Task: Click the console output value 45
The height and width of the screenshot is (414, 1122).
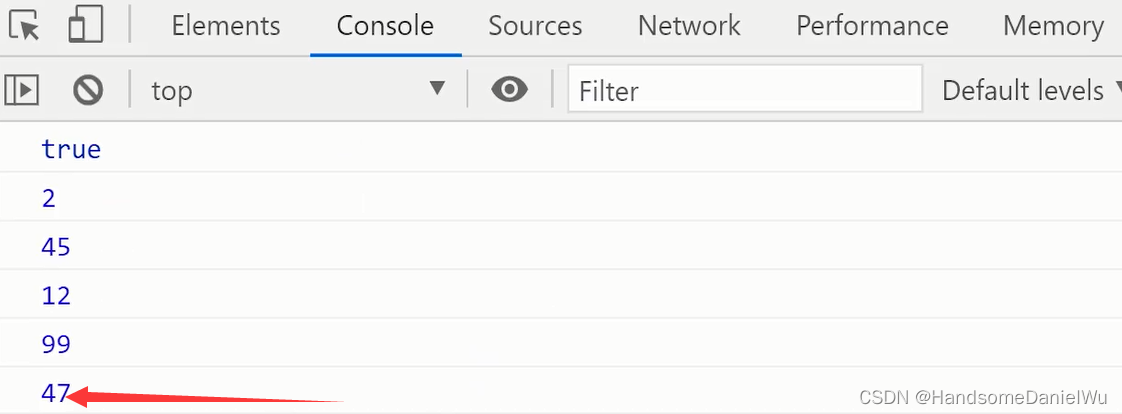Action: pos(56,247)
